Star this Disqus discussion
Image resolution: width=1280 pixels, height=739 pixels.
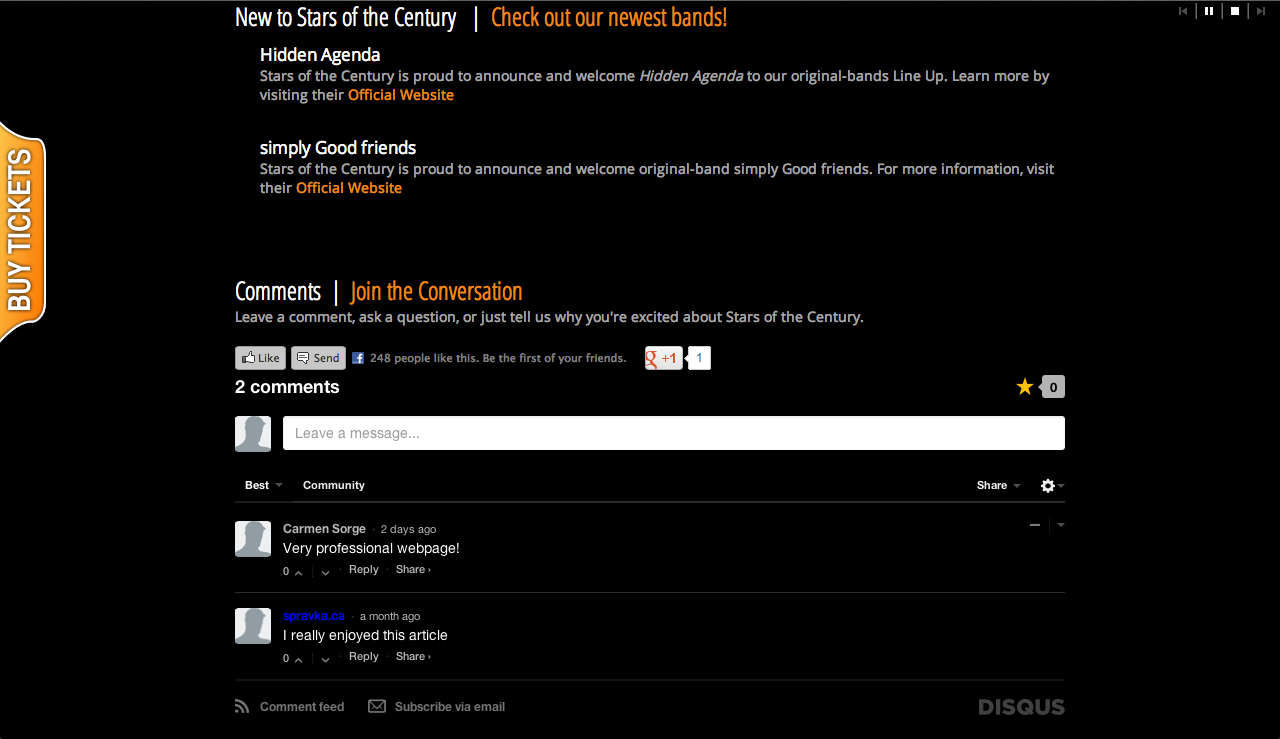[1025, 387]
